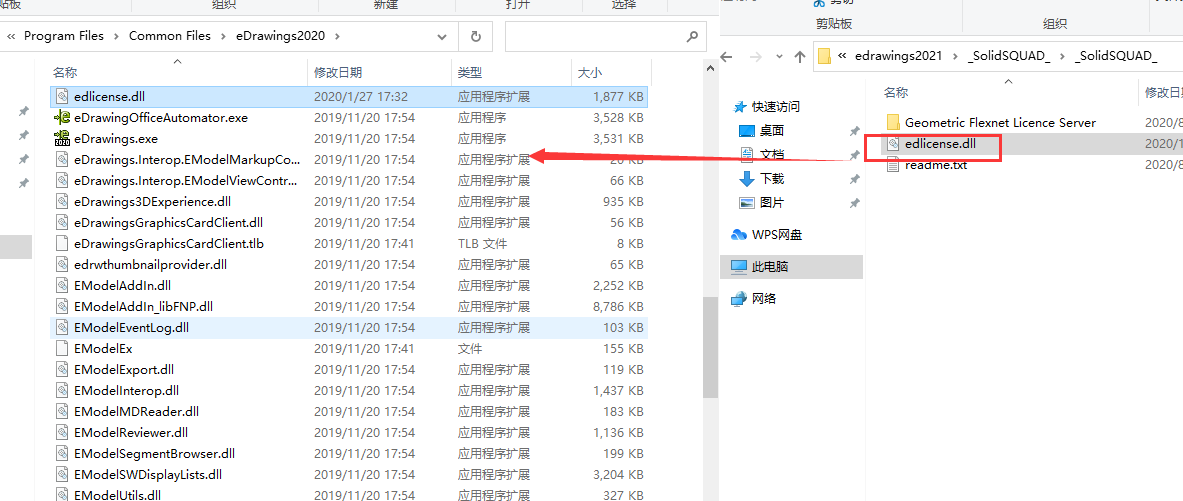Select 此电脑 (This PC) in navigation pane
1183x501 pixels.
(769, 267)
